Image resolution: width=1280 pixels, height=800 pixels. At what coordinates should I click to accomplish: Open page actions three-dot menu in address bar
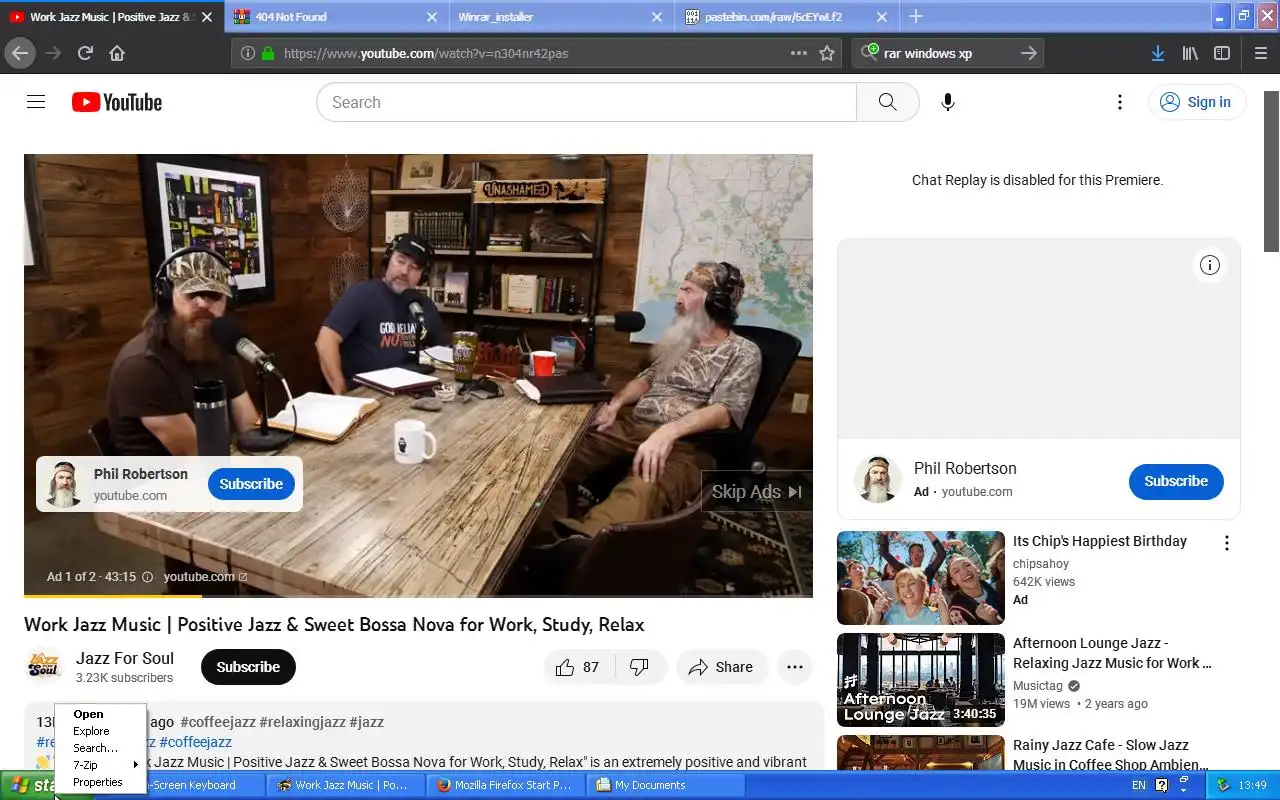click(799, 53)
